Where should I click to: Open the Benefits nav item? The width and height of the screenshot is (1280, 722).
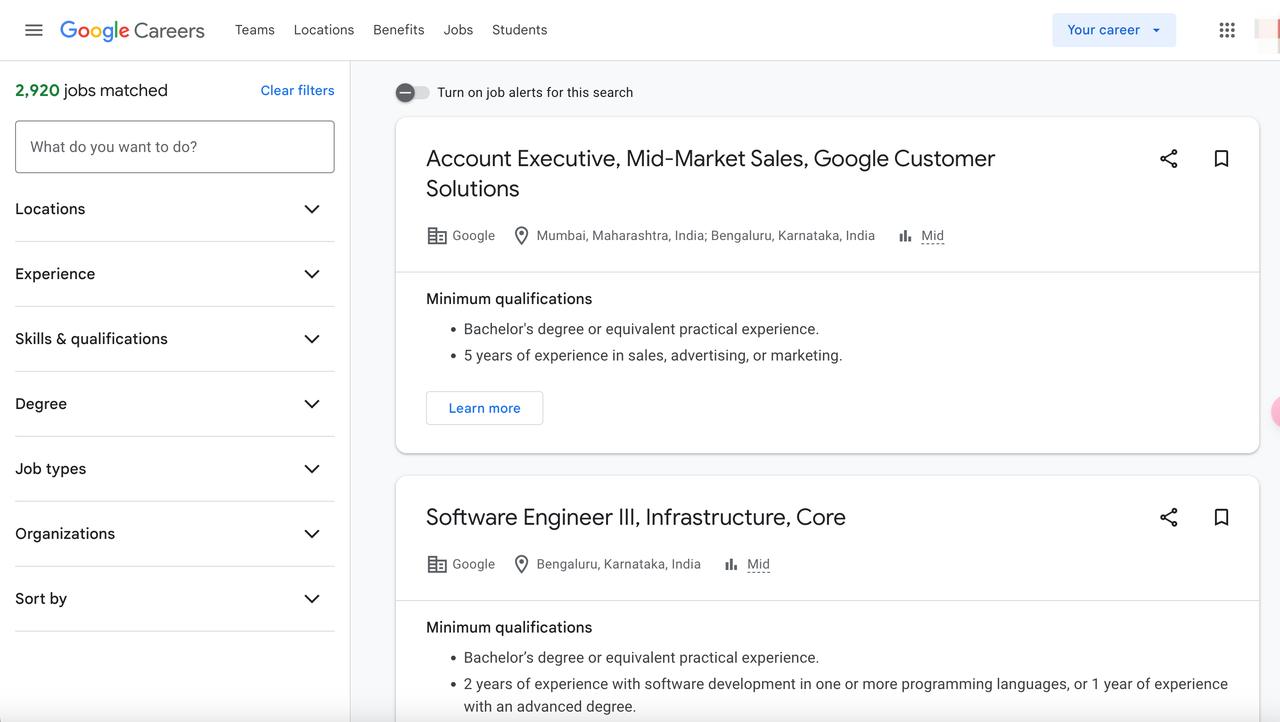[399, 30]
